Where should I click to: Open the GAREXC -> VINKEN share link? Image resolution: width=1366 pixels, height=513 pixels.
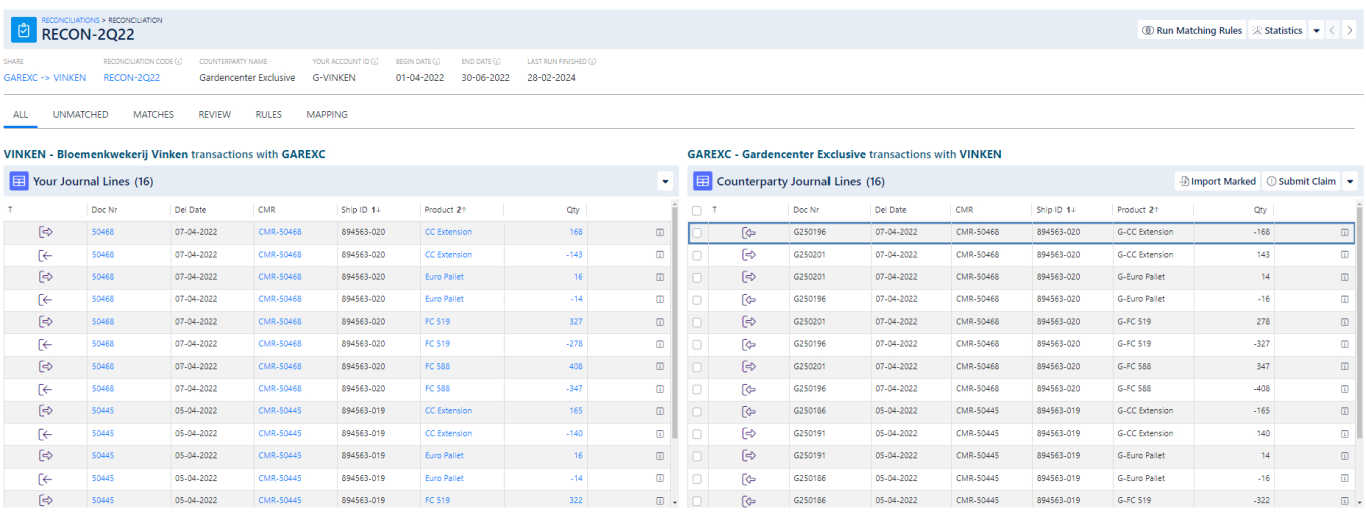(x=45, y=77)
